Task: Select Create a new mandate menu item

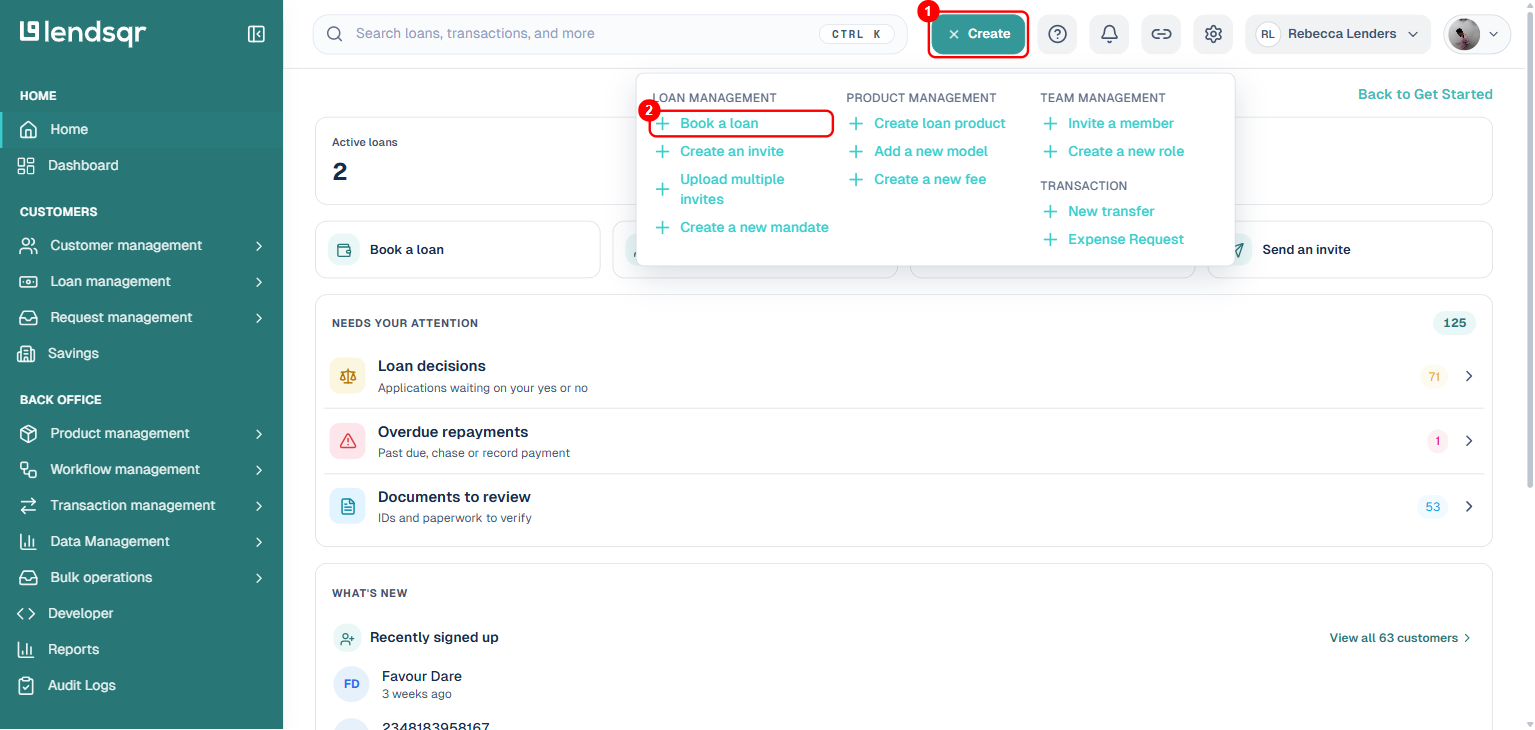Action: pos(741,228)
